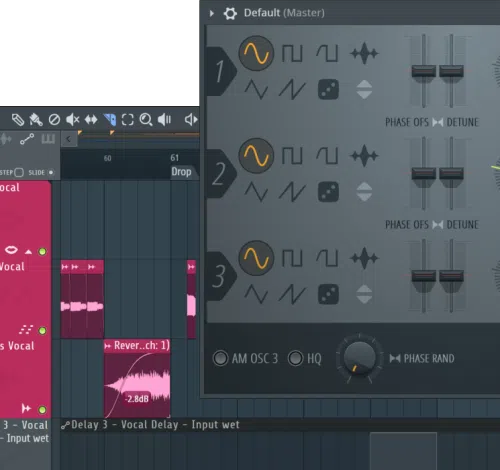The image size is (500, 470).
Task: Choose noise dice shape for oscillator 2
Action: tap(328, 192)
